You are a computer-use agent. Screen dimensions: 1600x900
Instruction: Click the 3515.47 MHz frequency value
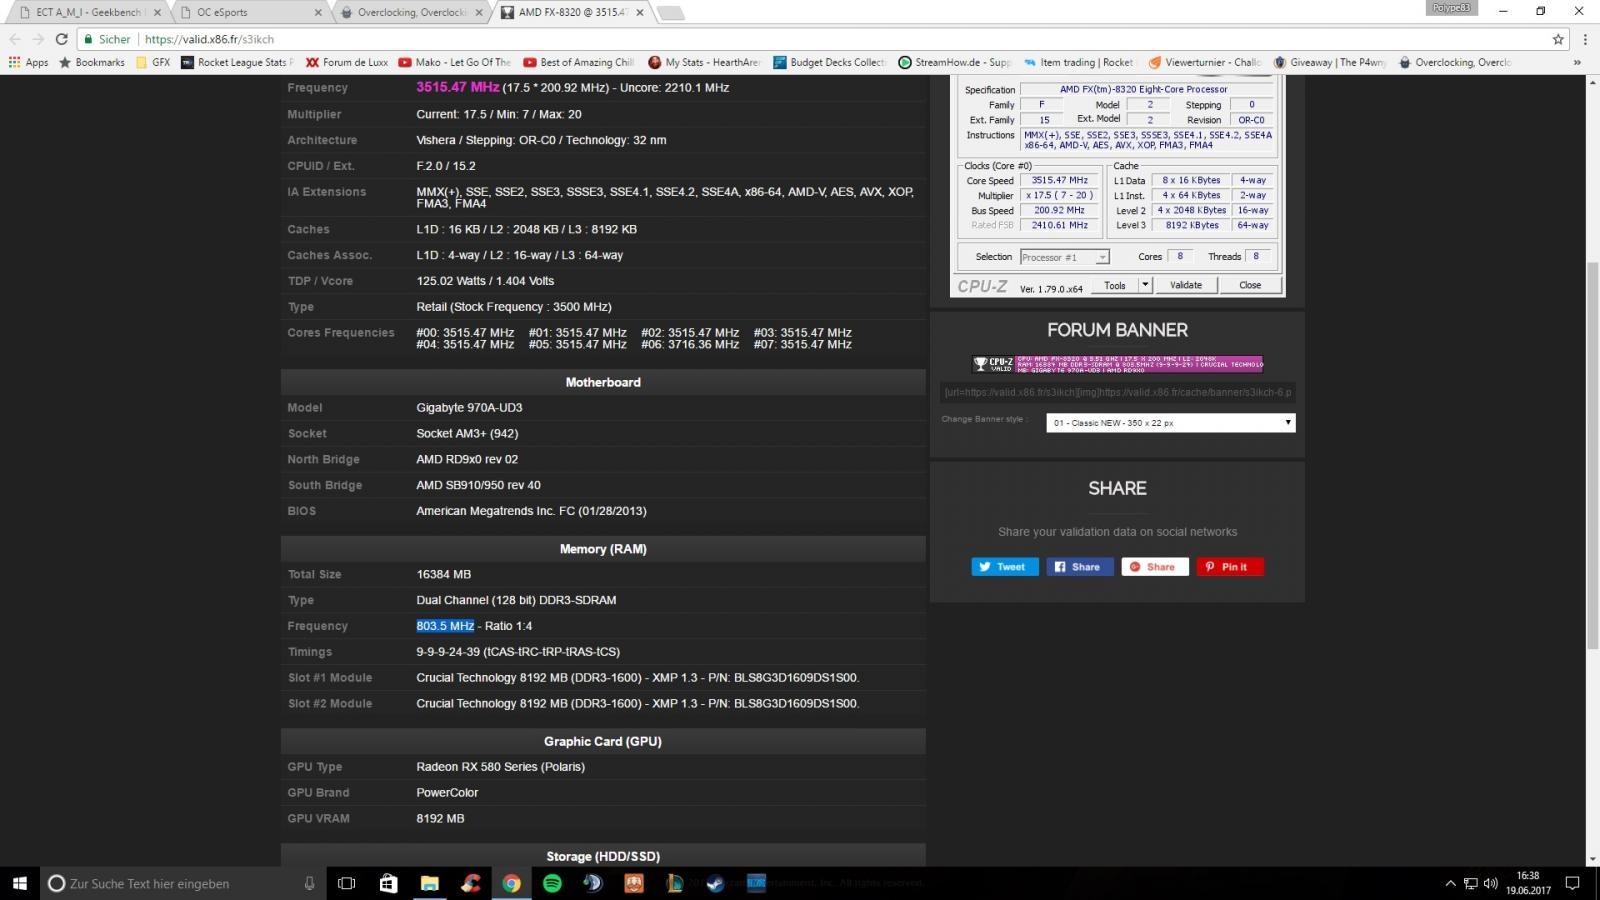click(x=458, y=87)
